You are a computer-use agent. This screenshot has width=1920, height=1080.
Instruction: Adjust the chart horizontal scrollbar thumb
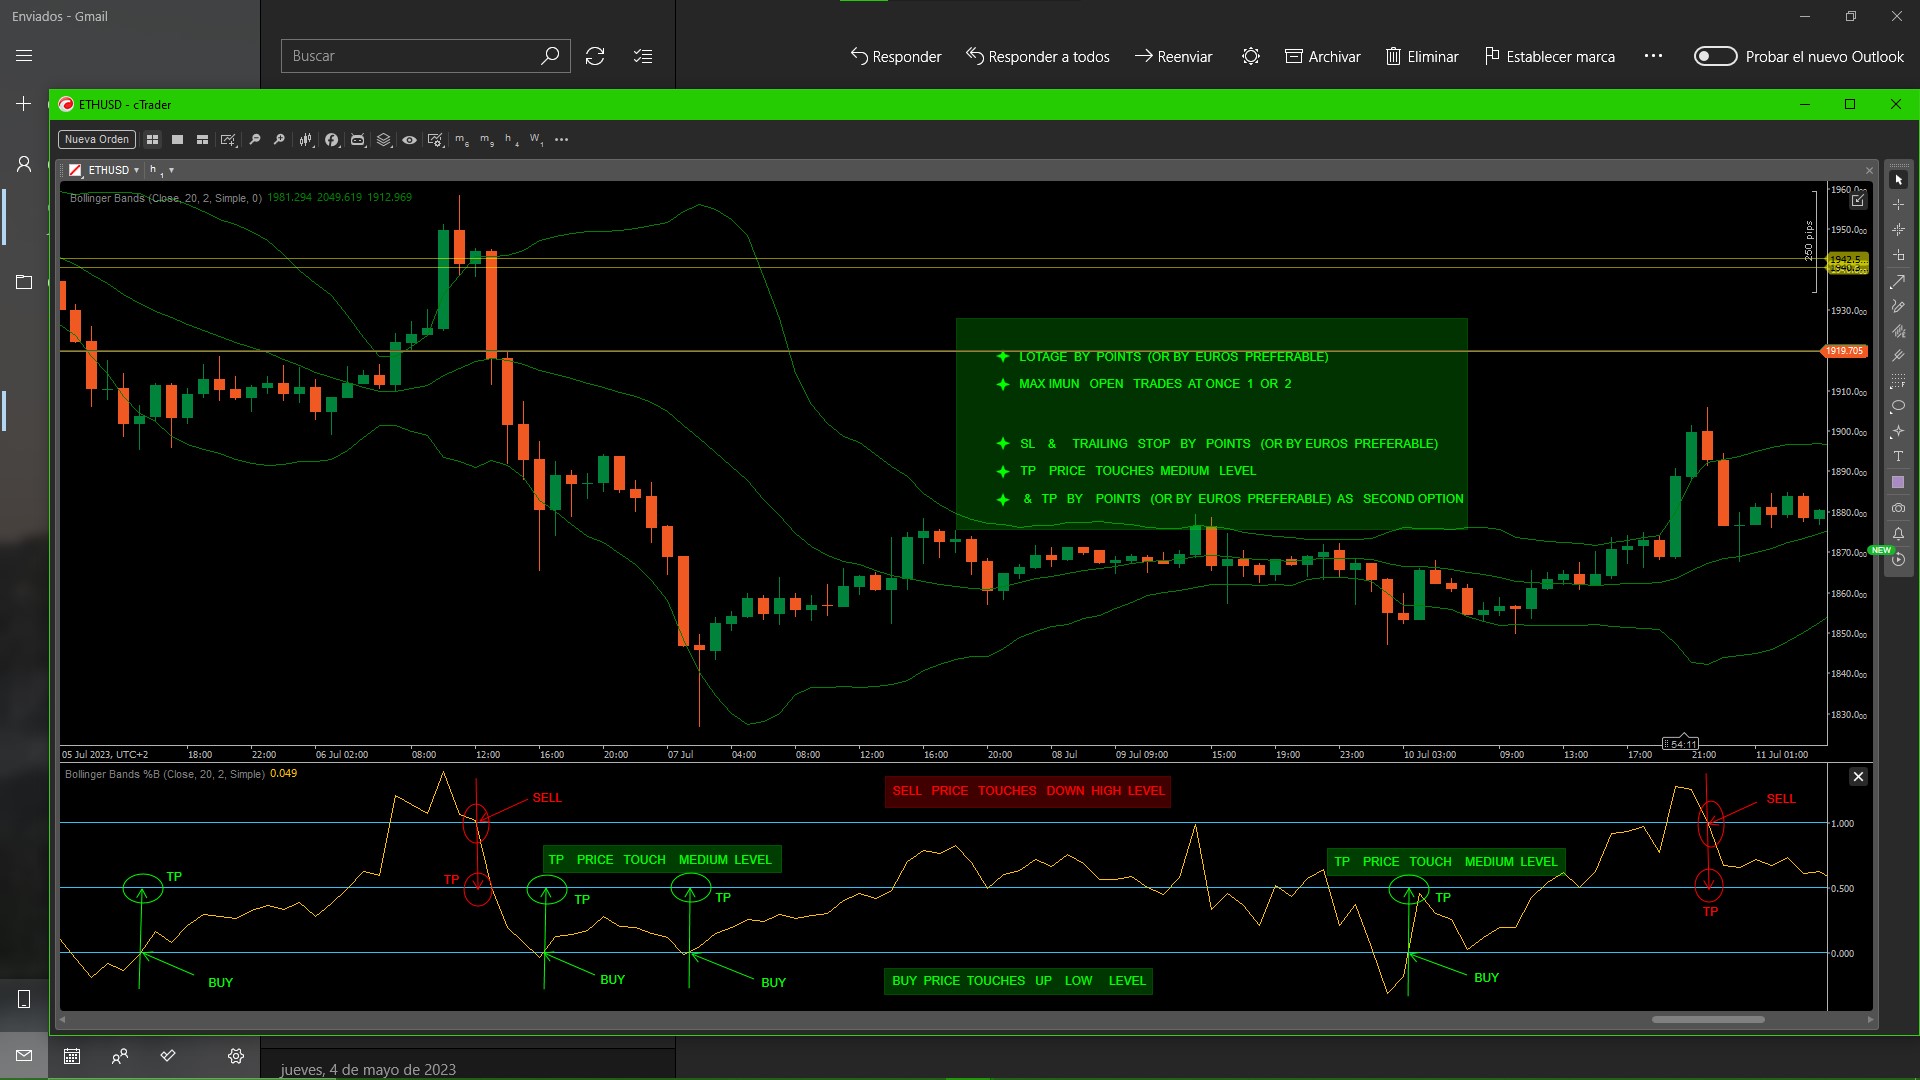(1708, 1020)
